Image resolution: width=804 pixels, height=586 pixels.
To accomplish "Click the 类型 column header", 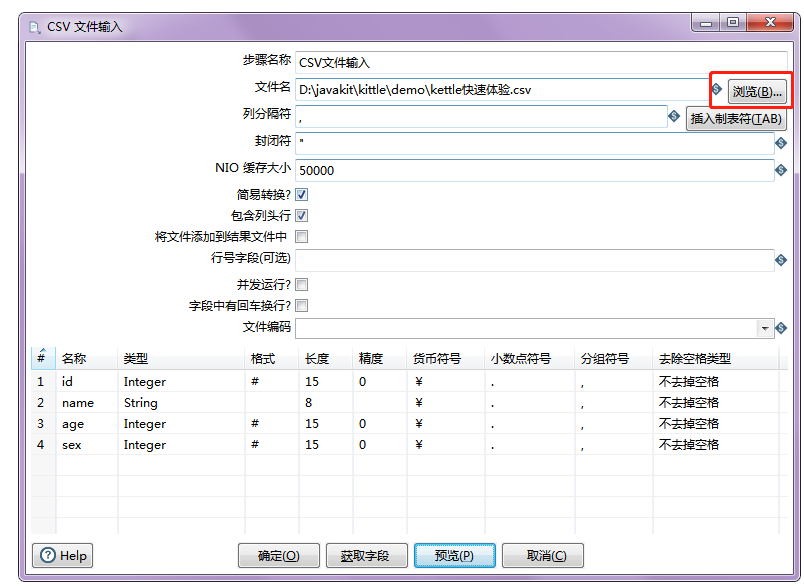I will [181, 358].
